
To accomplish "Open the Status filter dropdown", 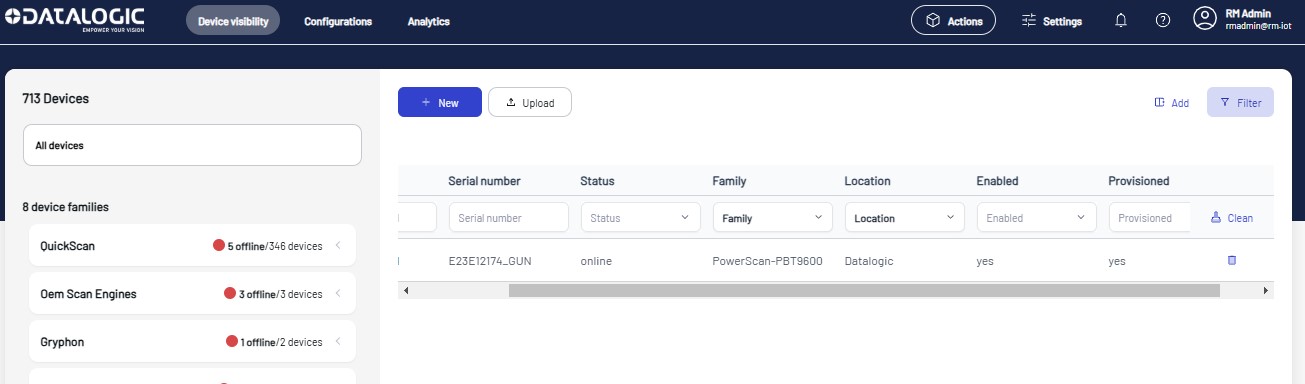I will (x=641, y=217).
